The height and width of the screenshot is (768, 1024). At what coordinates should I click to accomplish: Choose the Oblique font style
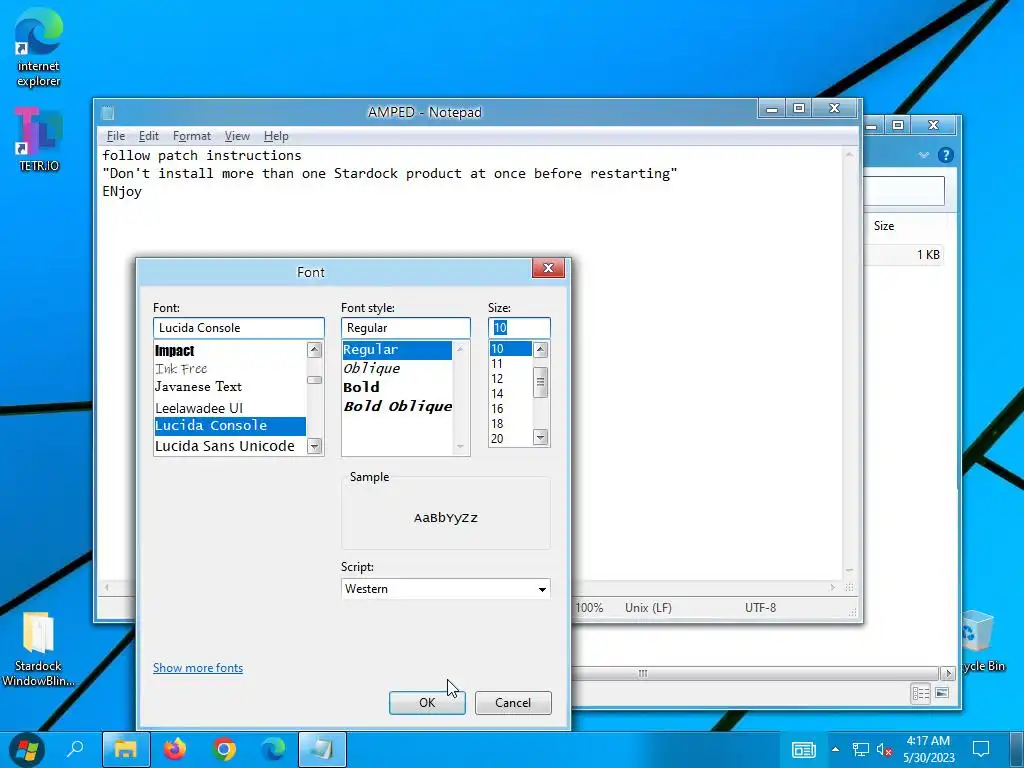click(x=397, y=369)
